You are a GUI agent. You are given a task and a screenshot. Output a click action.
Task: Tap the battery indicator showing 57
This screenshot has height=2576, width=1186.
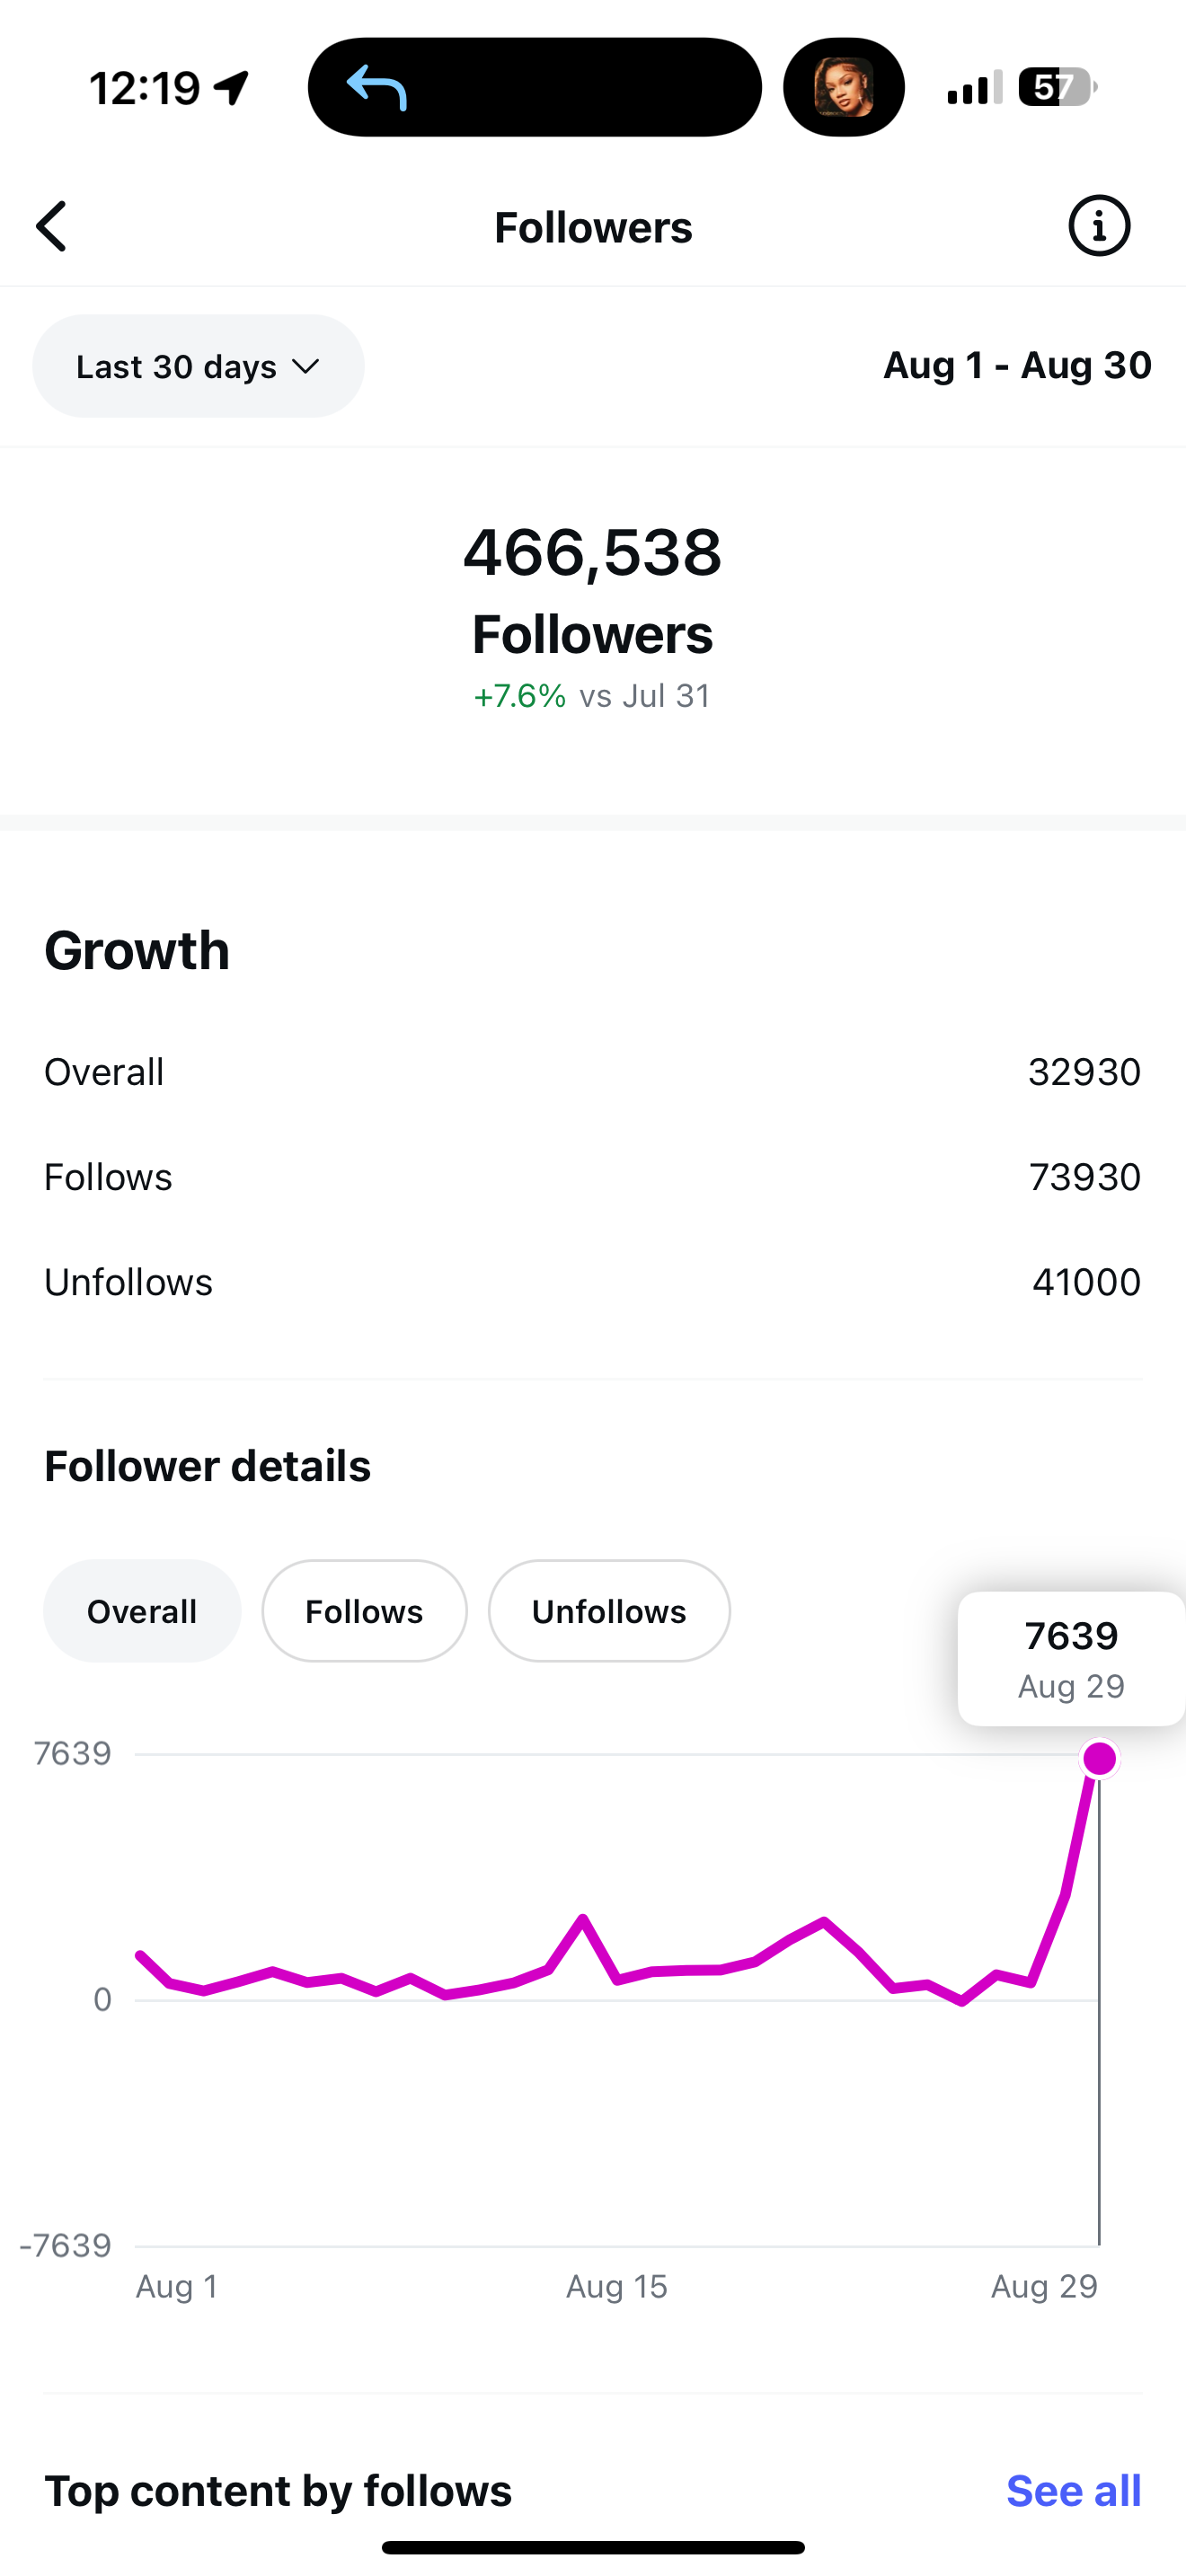(x=1056, y=87)
